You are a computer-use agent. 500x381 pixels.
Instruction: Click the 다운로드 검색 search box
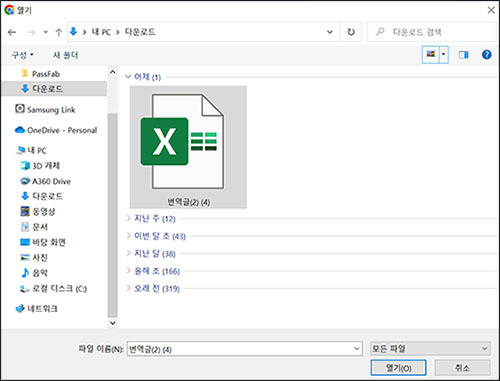coord(431,32)
